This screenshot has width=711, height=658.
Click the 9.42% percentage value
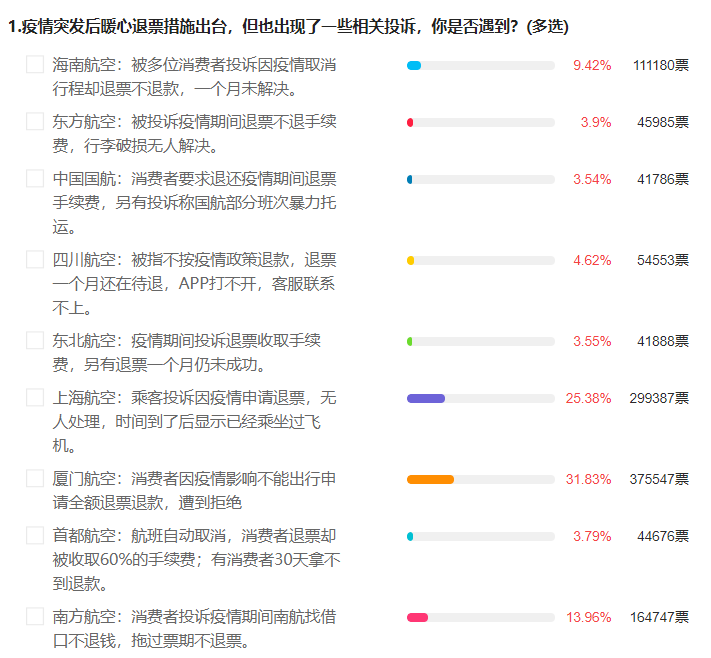[592, 66]
